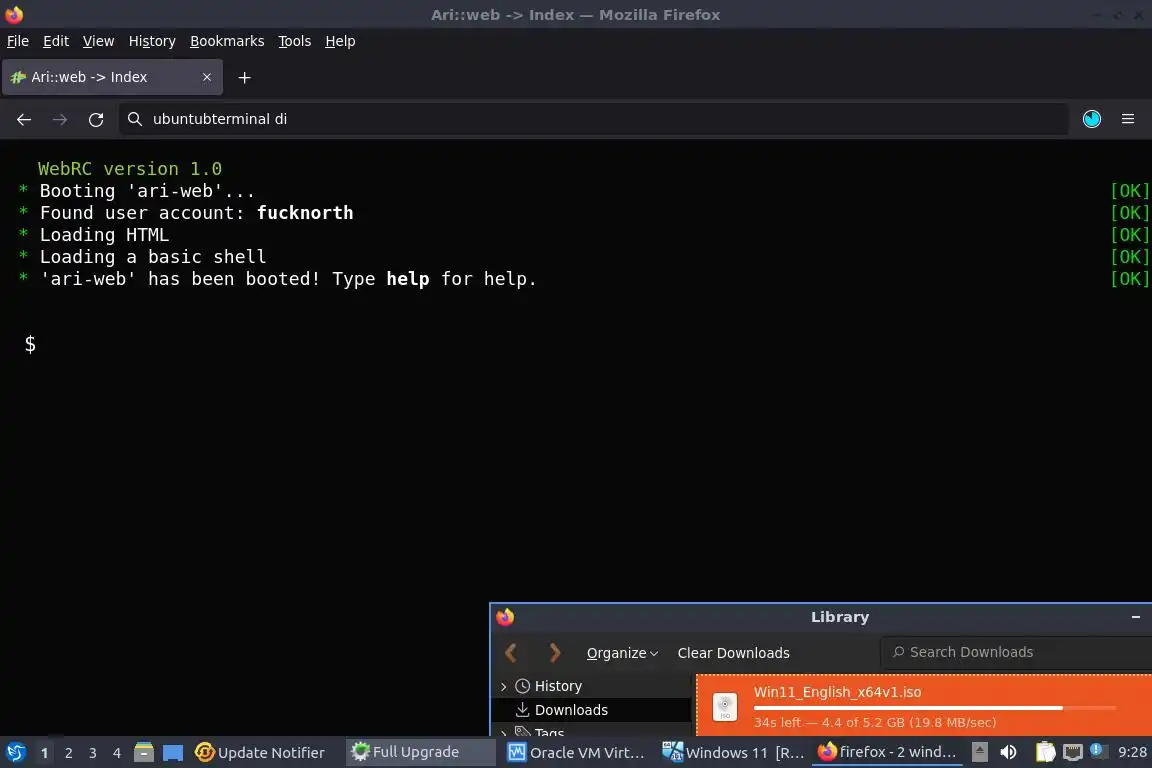
Task: Switch to workspace 4 in taskbar
Action: (x=117, y=753)
